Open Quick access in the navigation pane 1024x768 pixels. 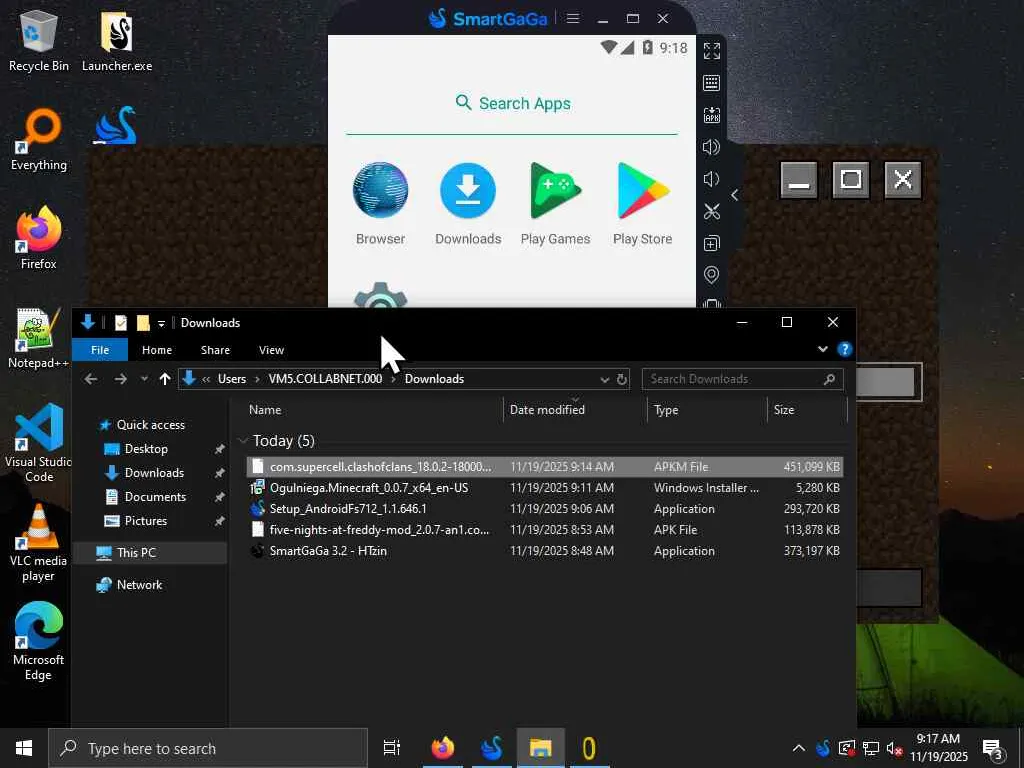pos(150,424)
